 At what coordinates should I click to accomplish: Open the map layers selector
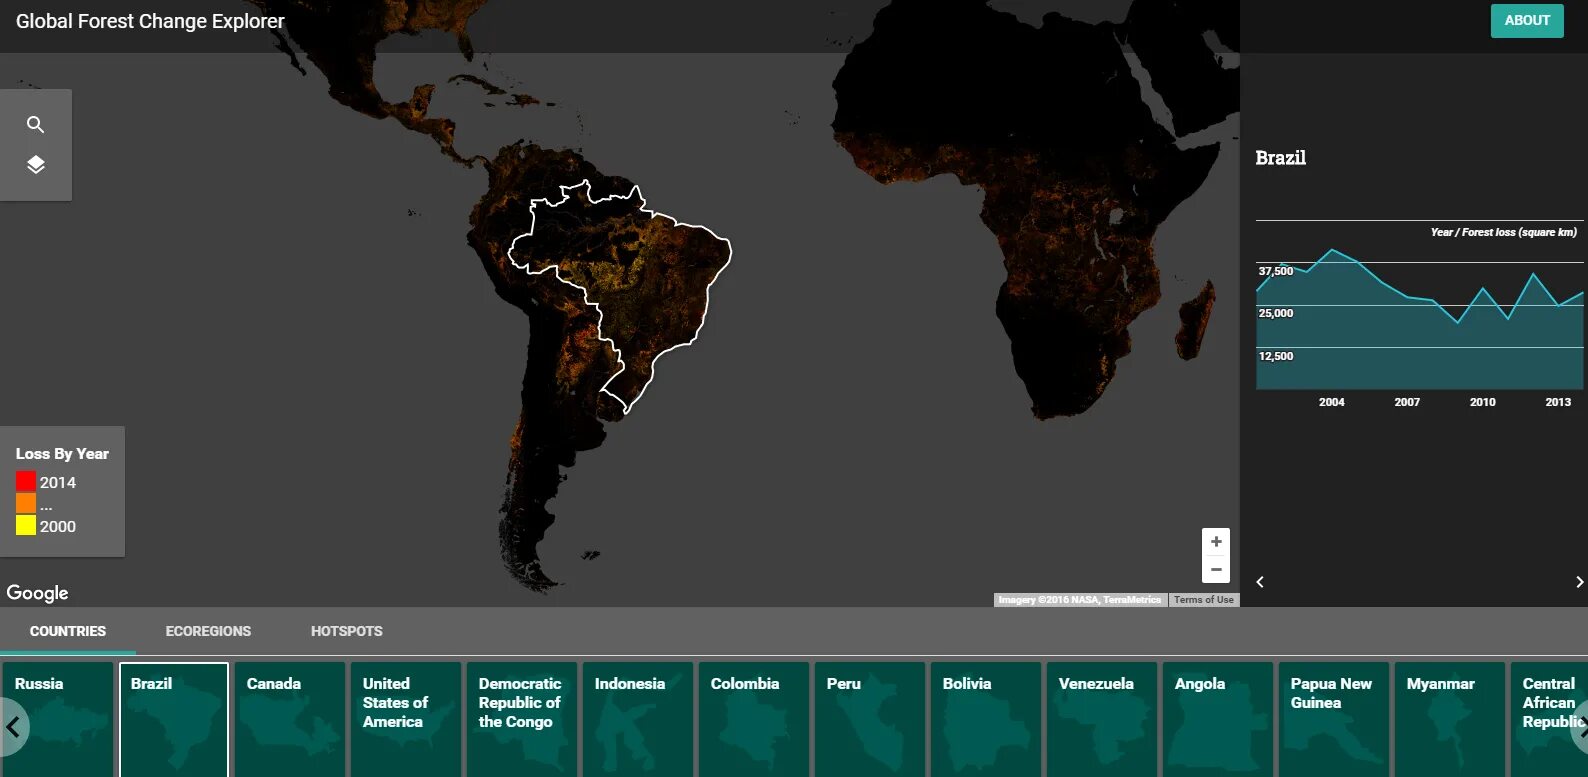[x=35, y=165]
